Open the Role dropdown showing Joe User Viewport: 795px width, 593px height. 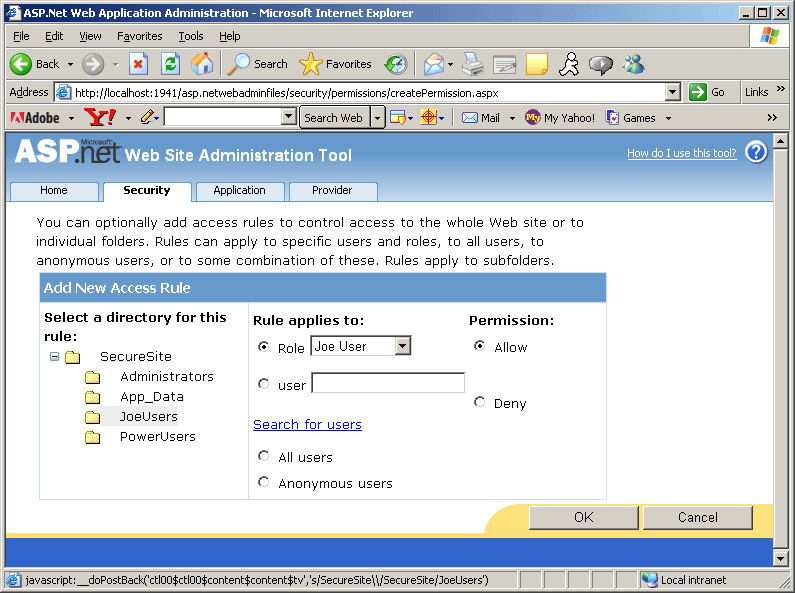tap(361, 346)
